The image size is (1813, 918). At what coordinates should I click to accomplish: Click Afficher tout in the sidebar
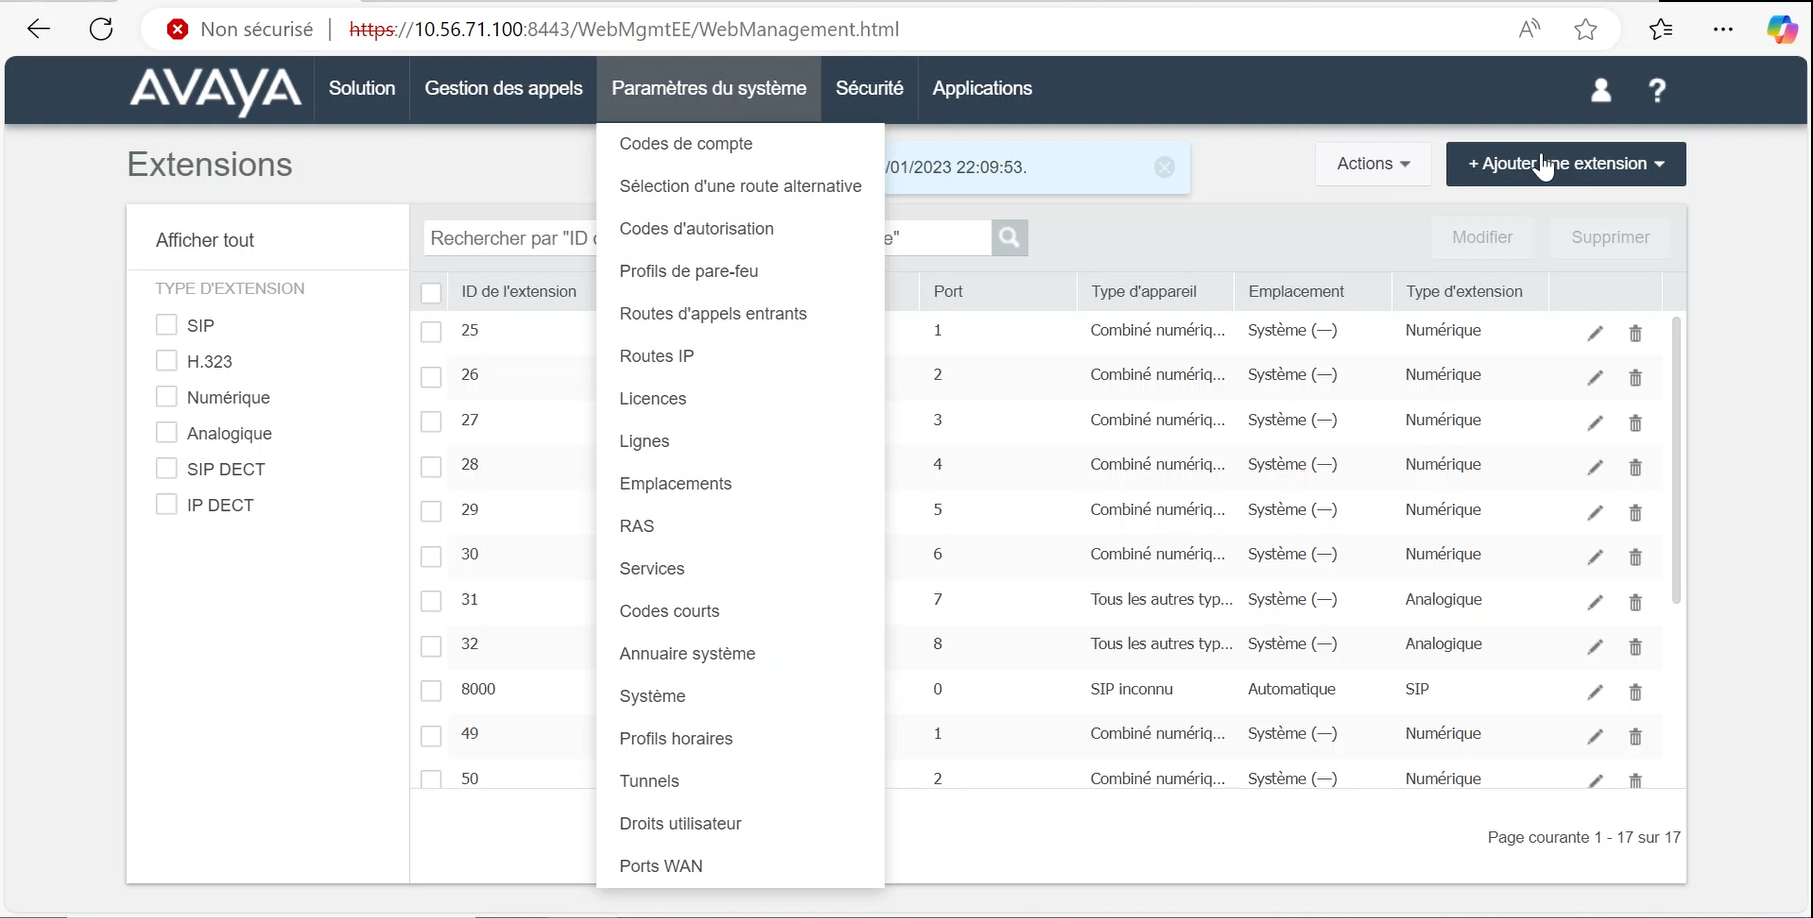pyautogui.click(x=205, y=240)
